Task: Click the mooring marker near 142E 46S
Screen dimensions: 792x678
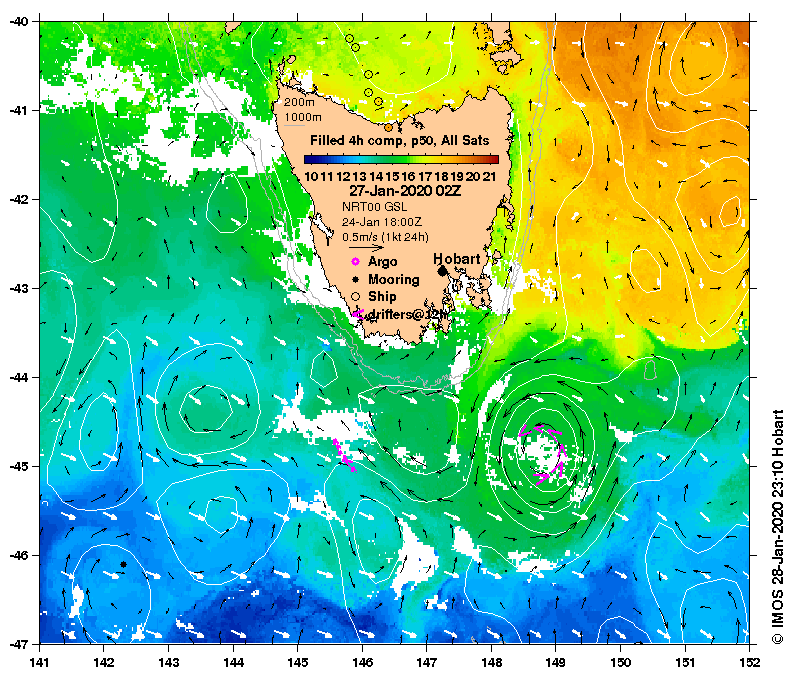Action: tap(123, 564)
